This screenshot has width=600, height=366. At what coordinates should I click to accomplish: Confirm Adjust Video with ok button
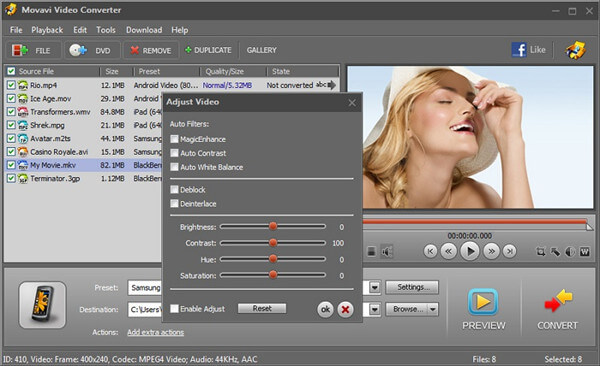pyautogui.click(x=325, y=309)
